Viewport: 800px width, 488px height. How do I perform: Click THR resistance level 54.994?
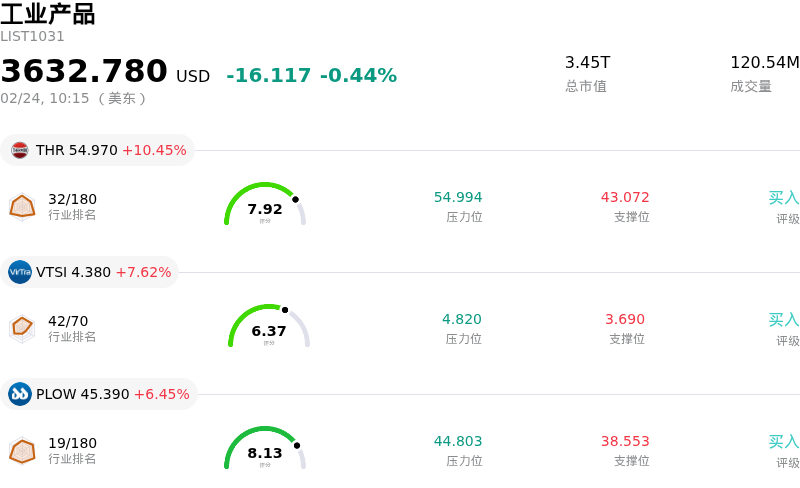(x=458, y=198)
